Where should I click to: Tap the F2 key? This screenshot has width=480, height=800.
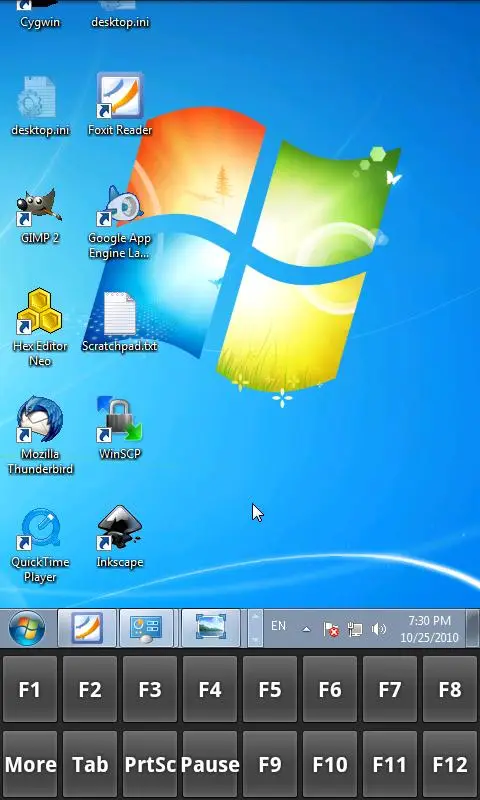pyautogui.click(x=90, y=689)
